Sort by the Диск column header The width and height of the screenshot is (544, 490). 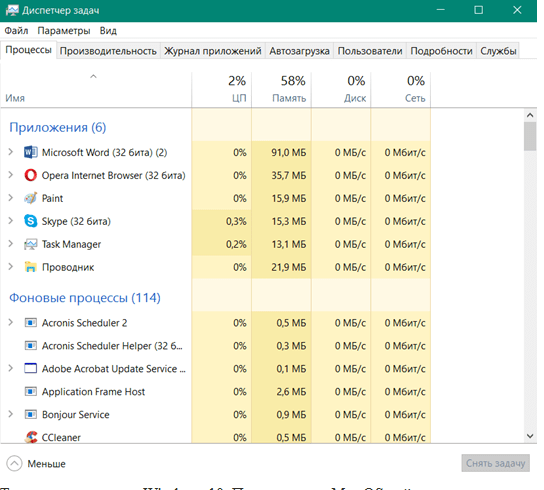(x=341, y=90)
